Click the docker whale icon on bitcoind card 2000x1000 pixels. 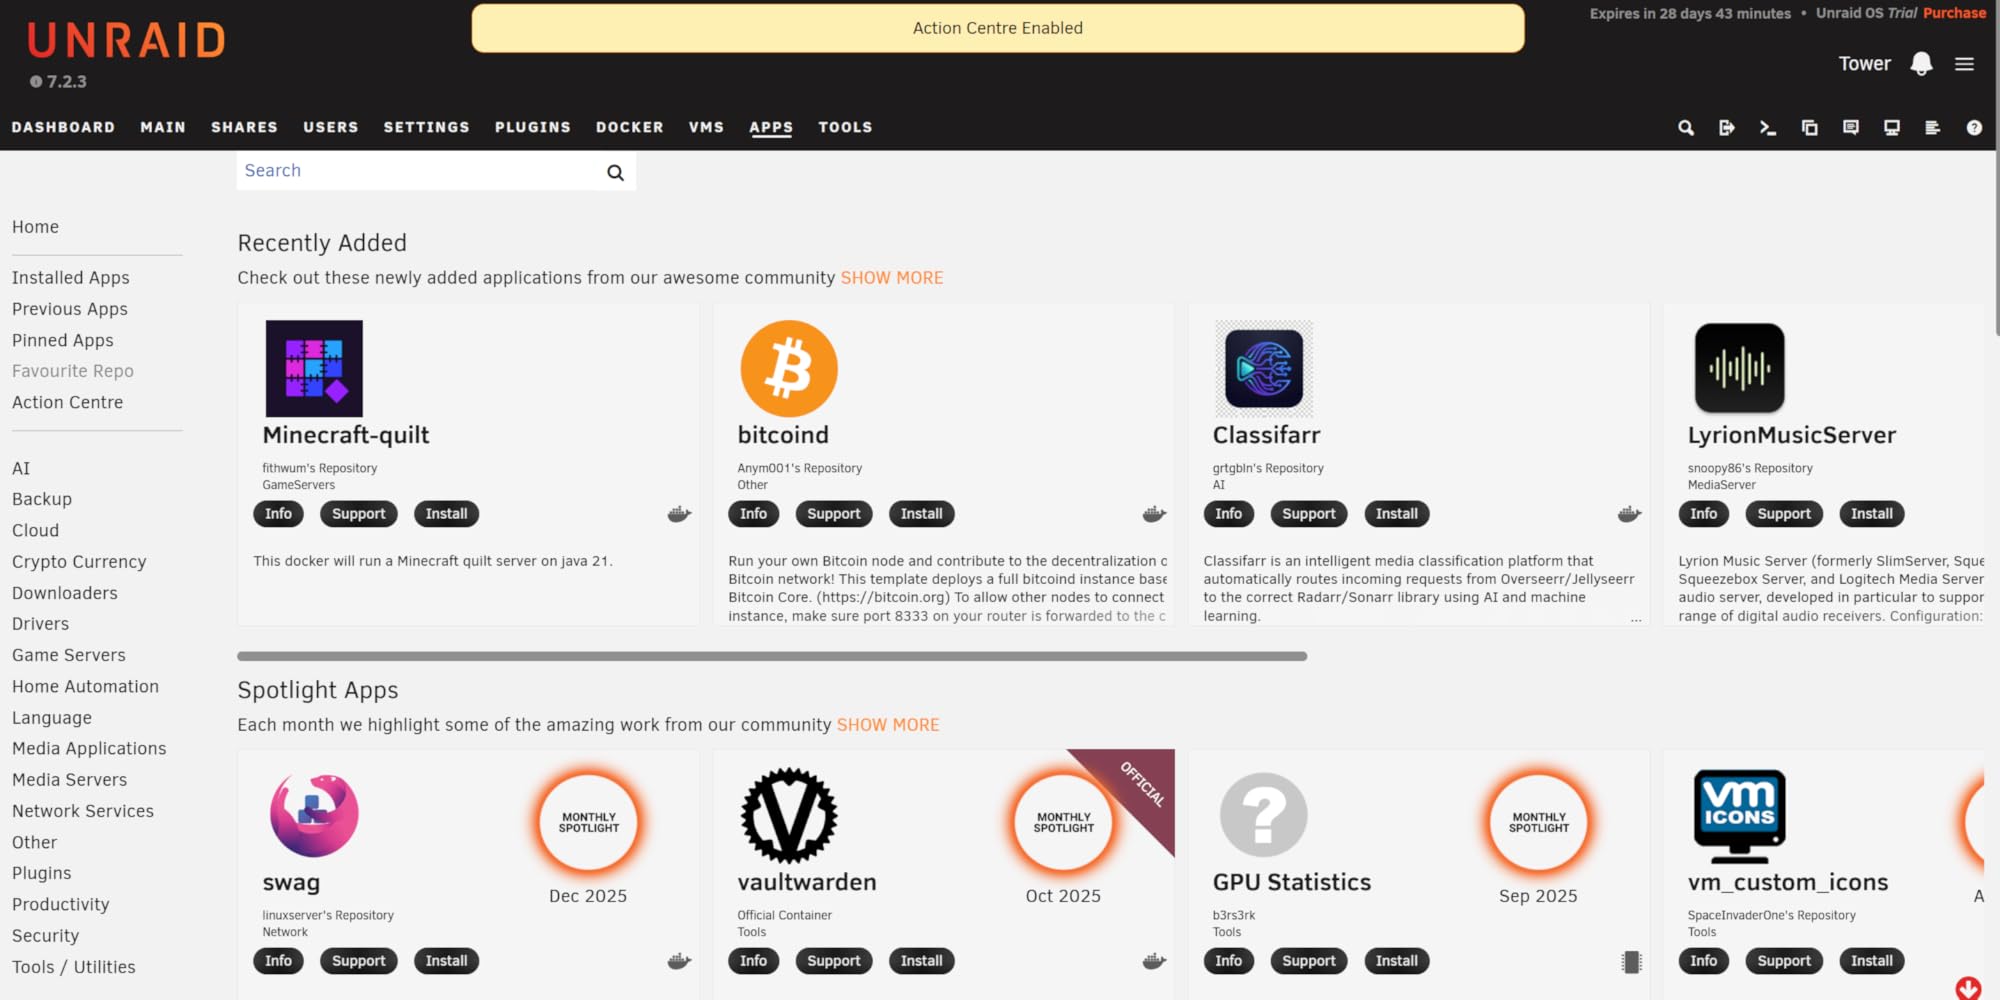click(x=1154, y=514)
